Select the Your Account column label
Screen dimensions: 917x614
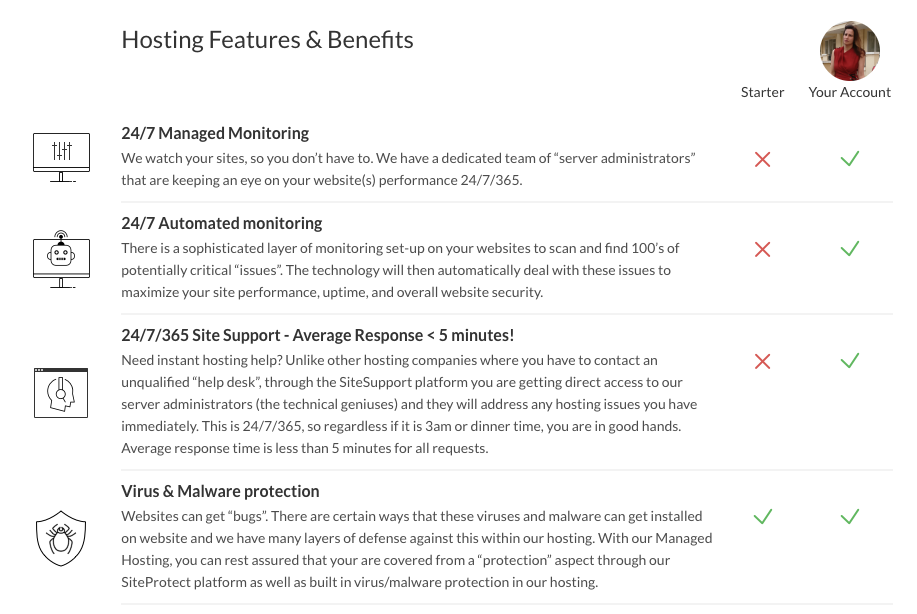point(849,92)
